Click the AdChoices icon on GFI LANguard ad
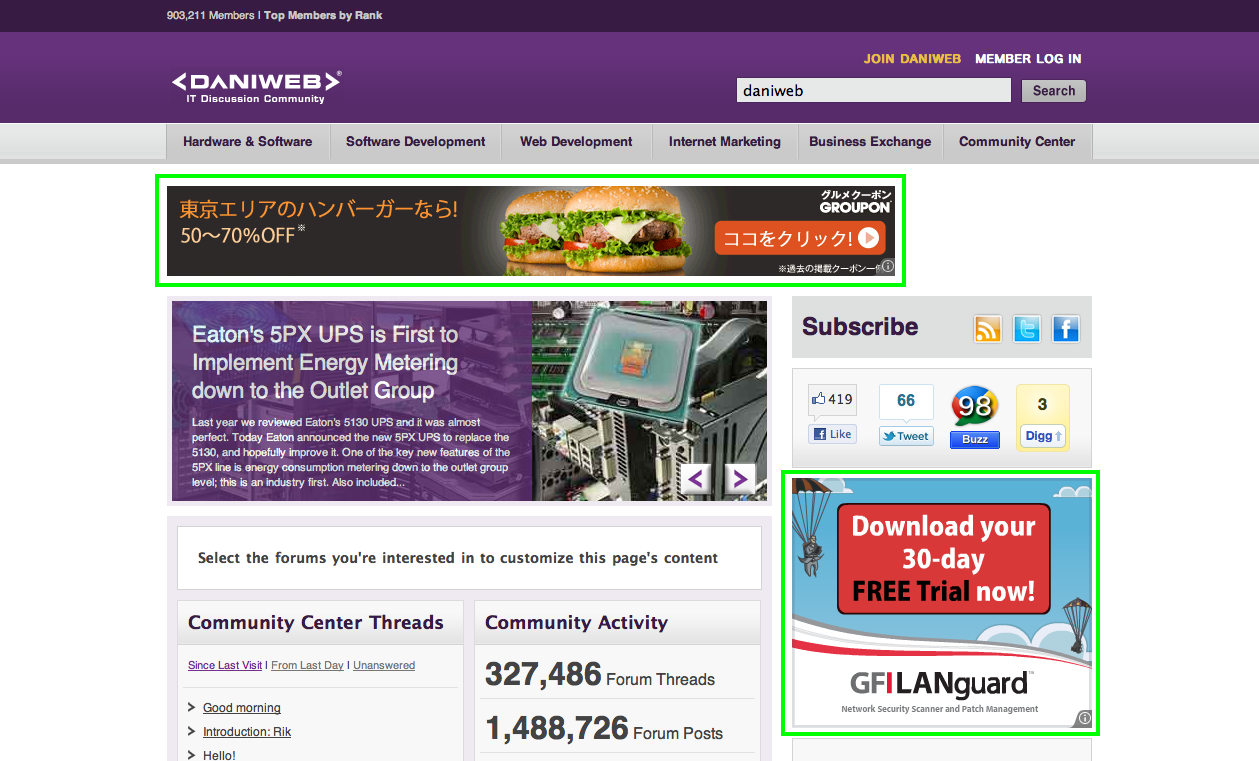1259x761 pixels. tap(1085, 718)
